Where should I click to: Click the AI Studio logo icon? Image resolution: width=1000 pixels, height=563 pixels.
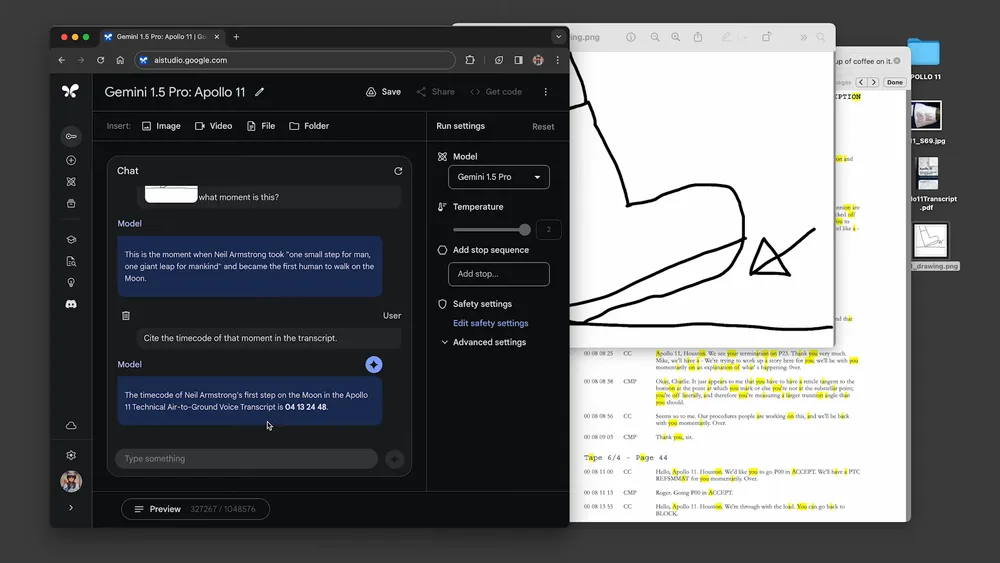pos(70,91)
